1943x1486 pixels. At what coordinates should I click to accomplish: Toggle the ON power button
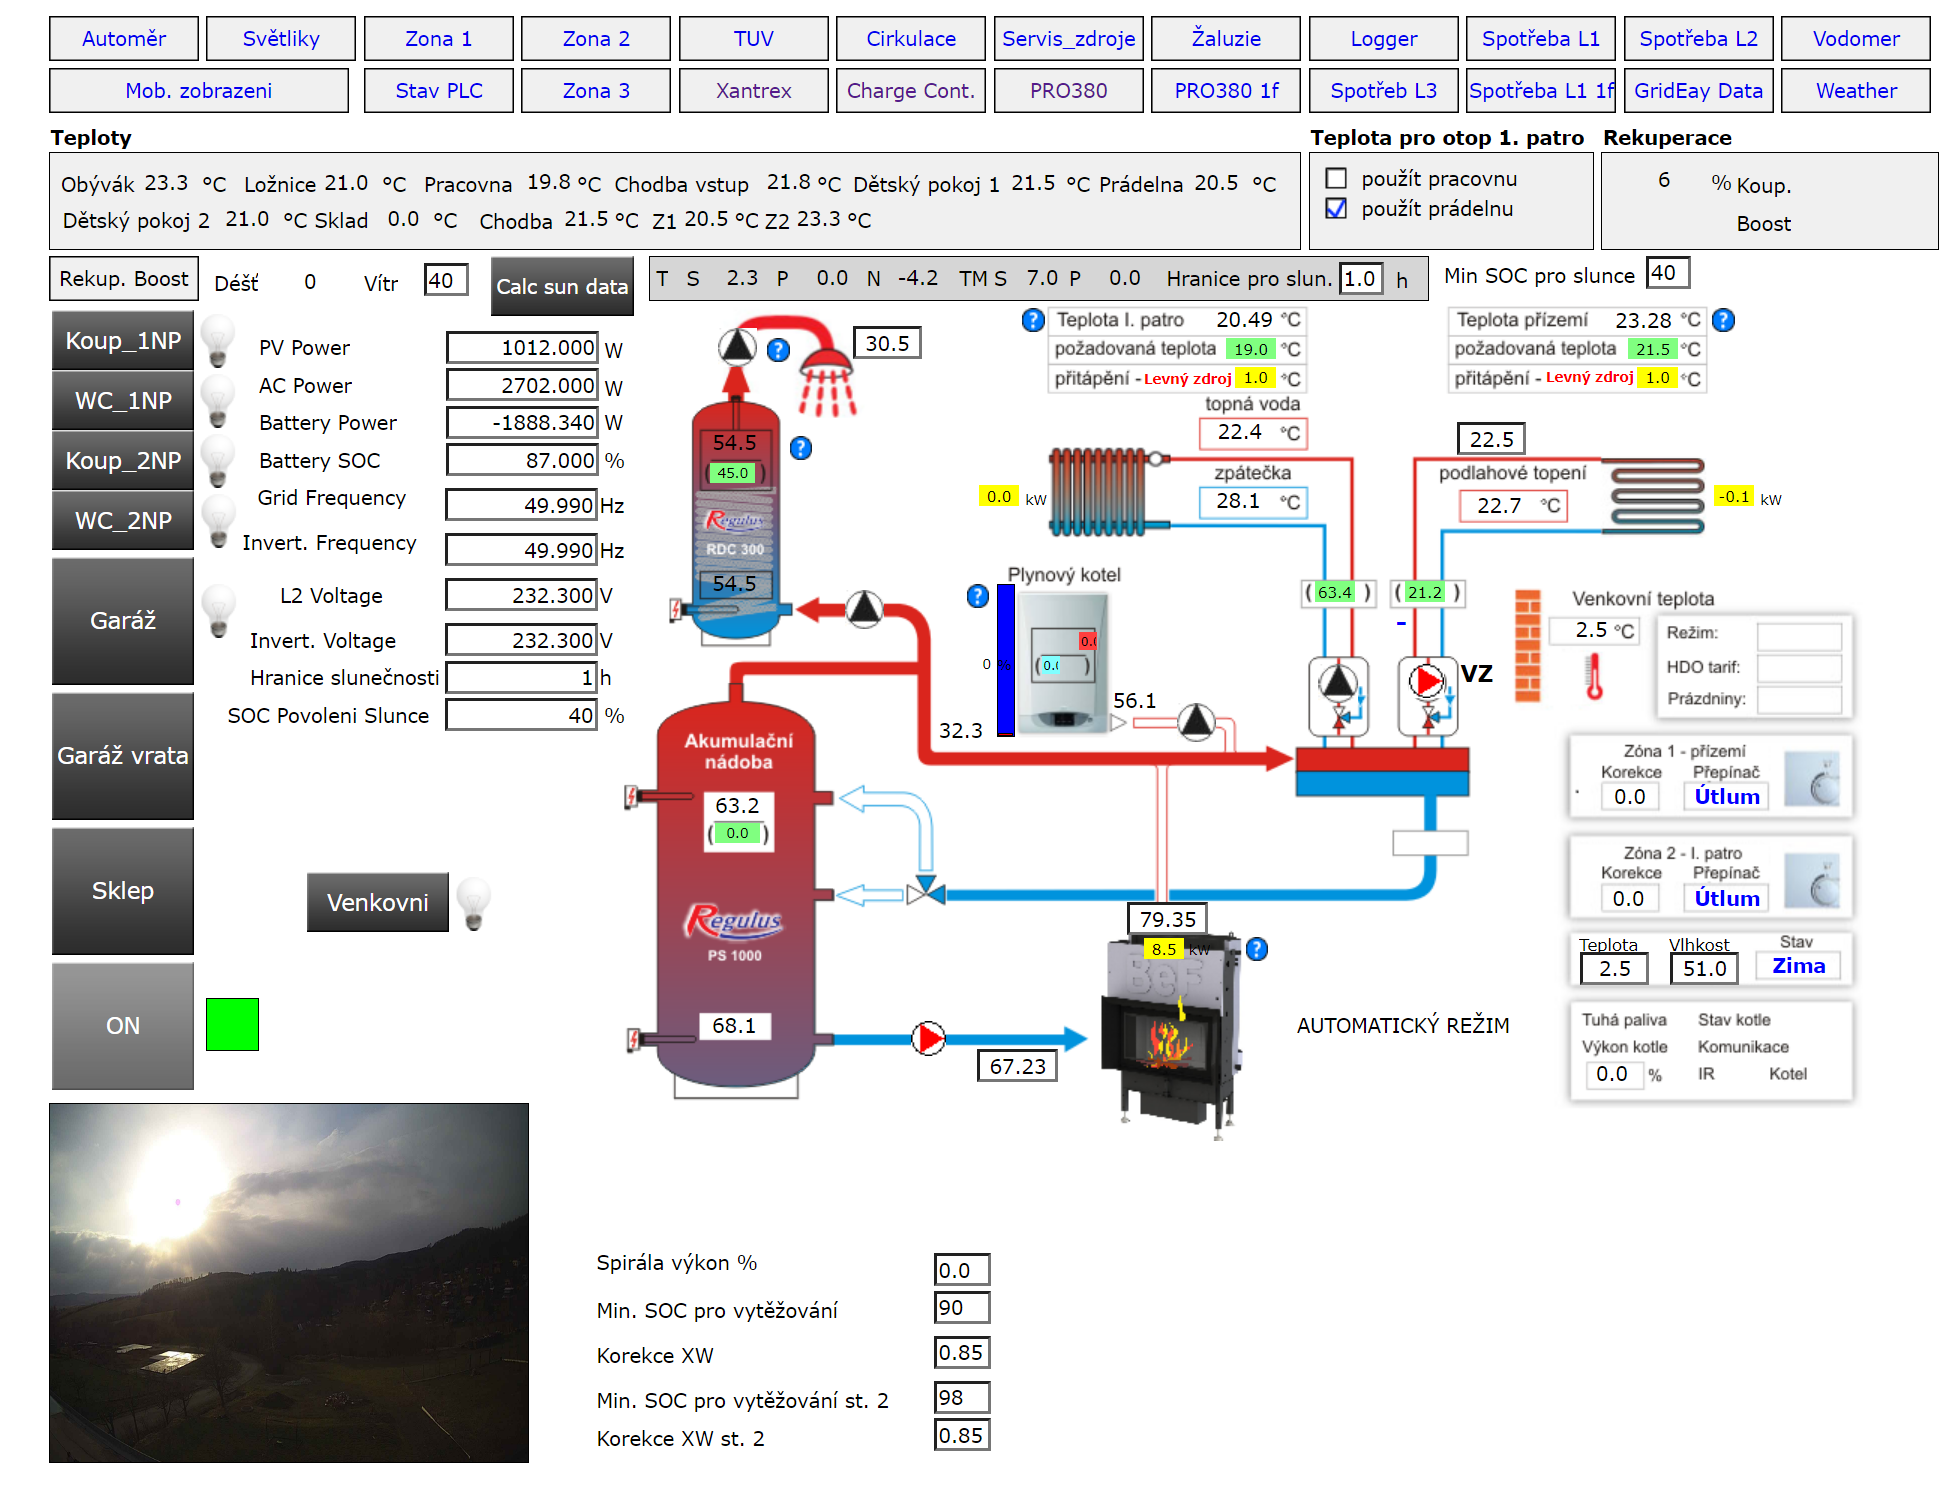(x=123, y=1026)
